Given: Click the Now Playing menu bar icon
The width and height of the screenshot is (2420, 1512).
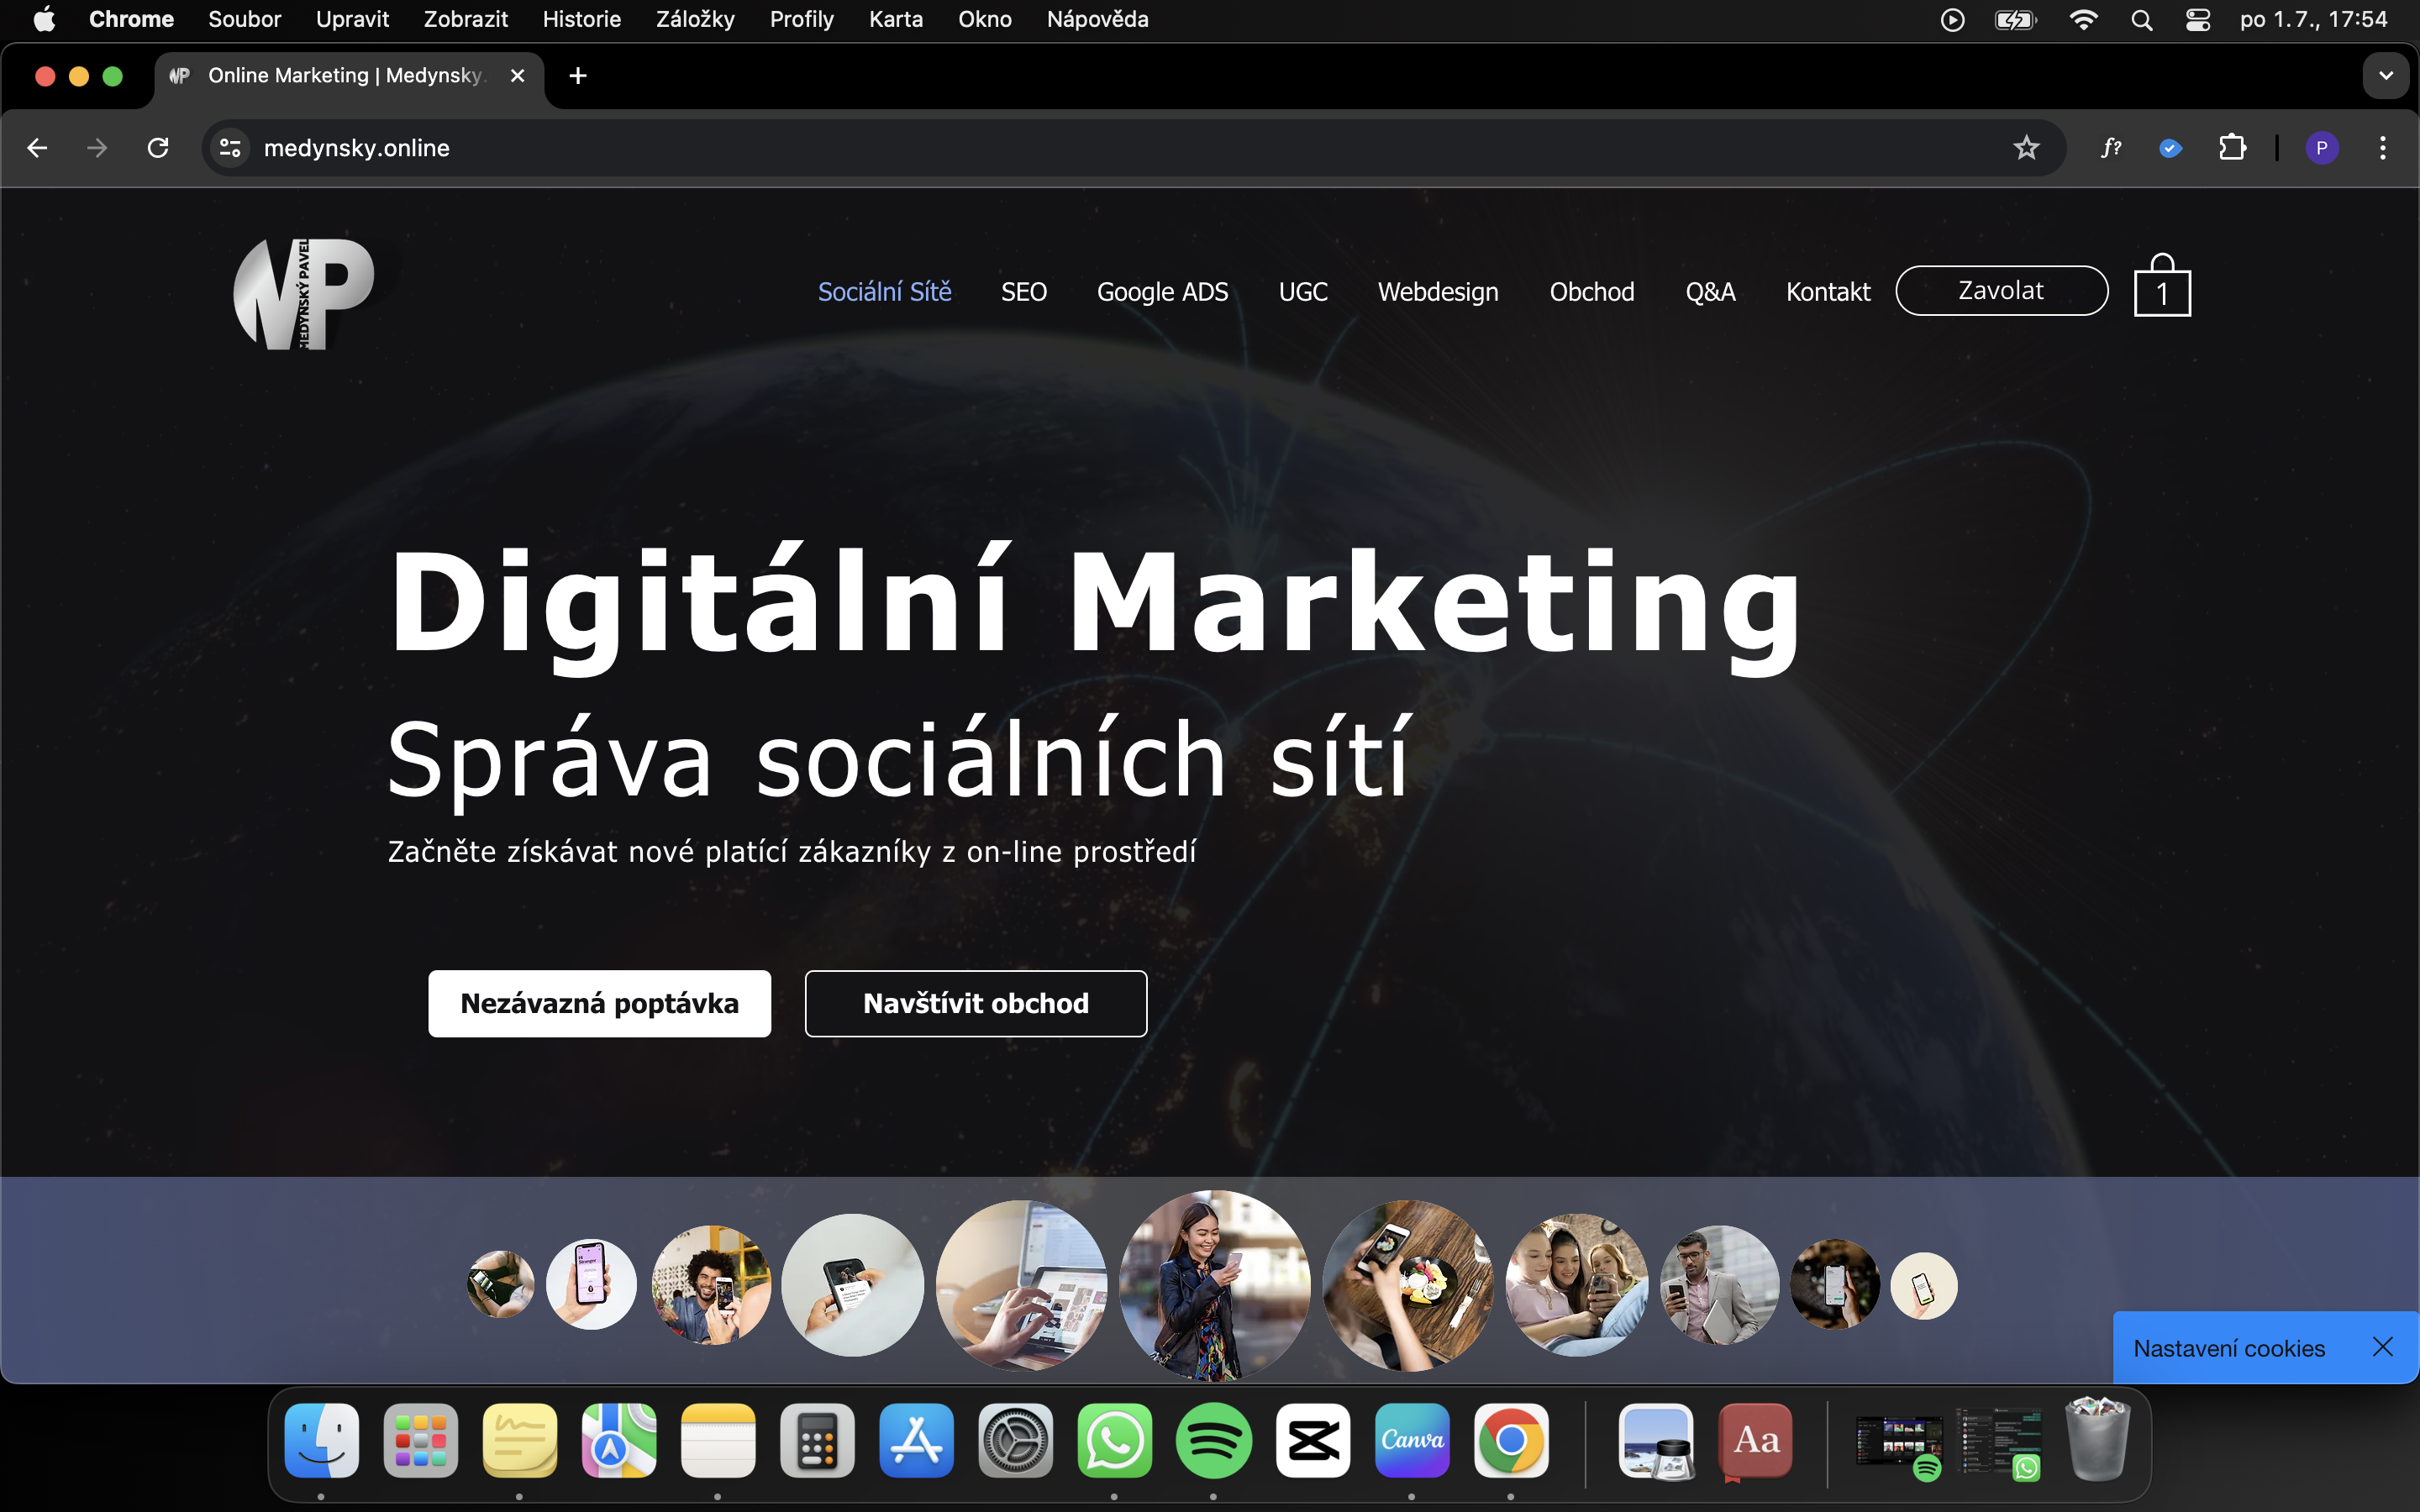Looking at the screenshot, I should 1952,20.
